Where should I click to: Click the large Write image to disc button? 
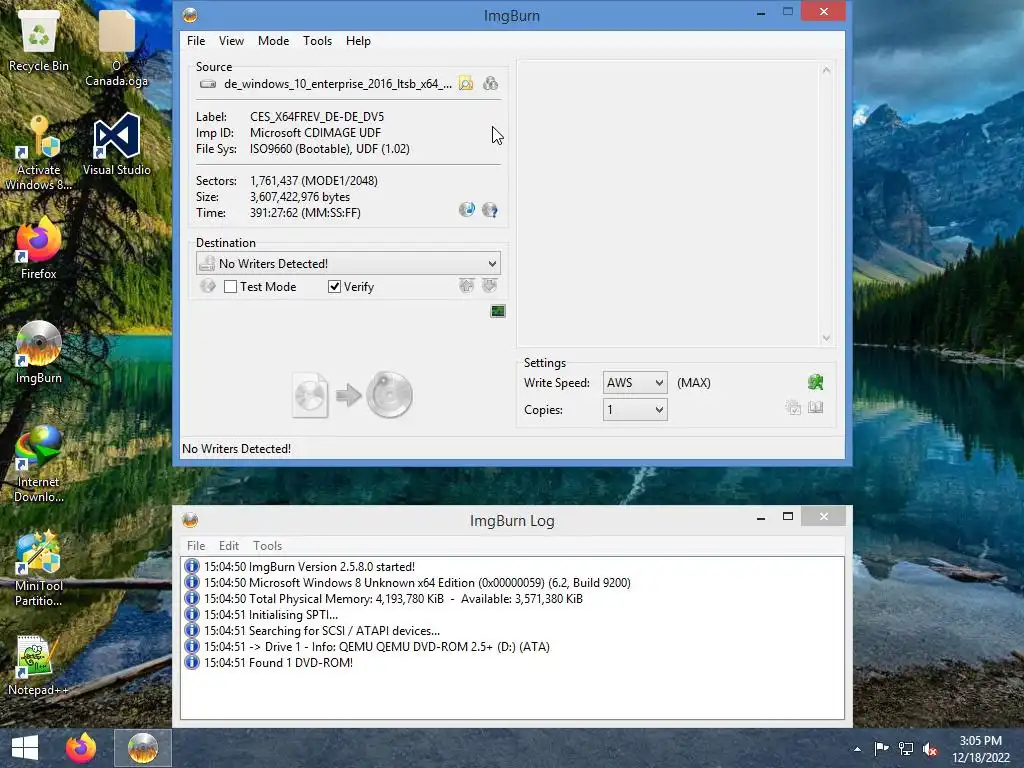353,395
